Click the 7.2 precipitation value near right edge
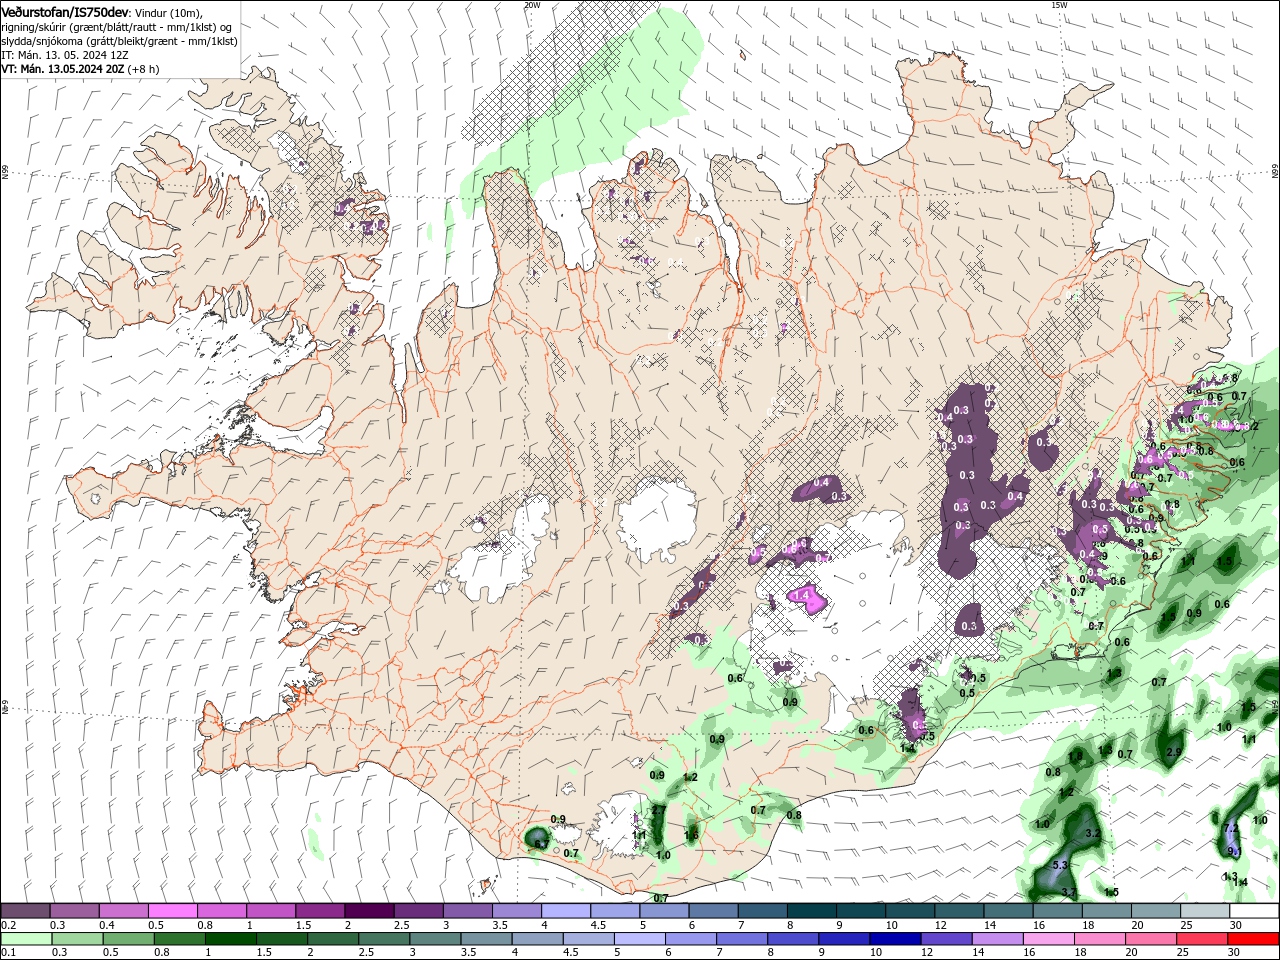Viewport: 1280px width, 960px height. [1231, 828]
